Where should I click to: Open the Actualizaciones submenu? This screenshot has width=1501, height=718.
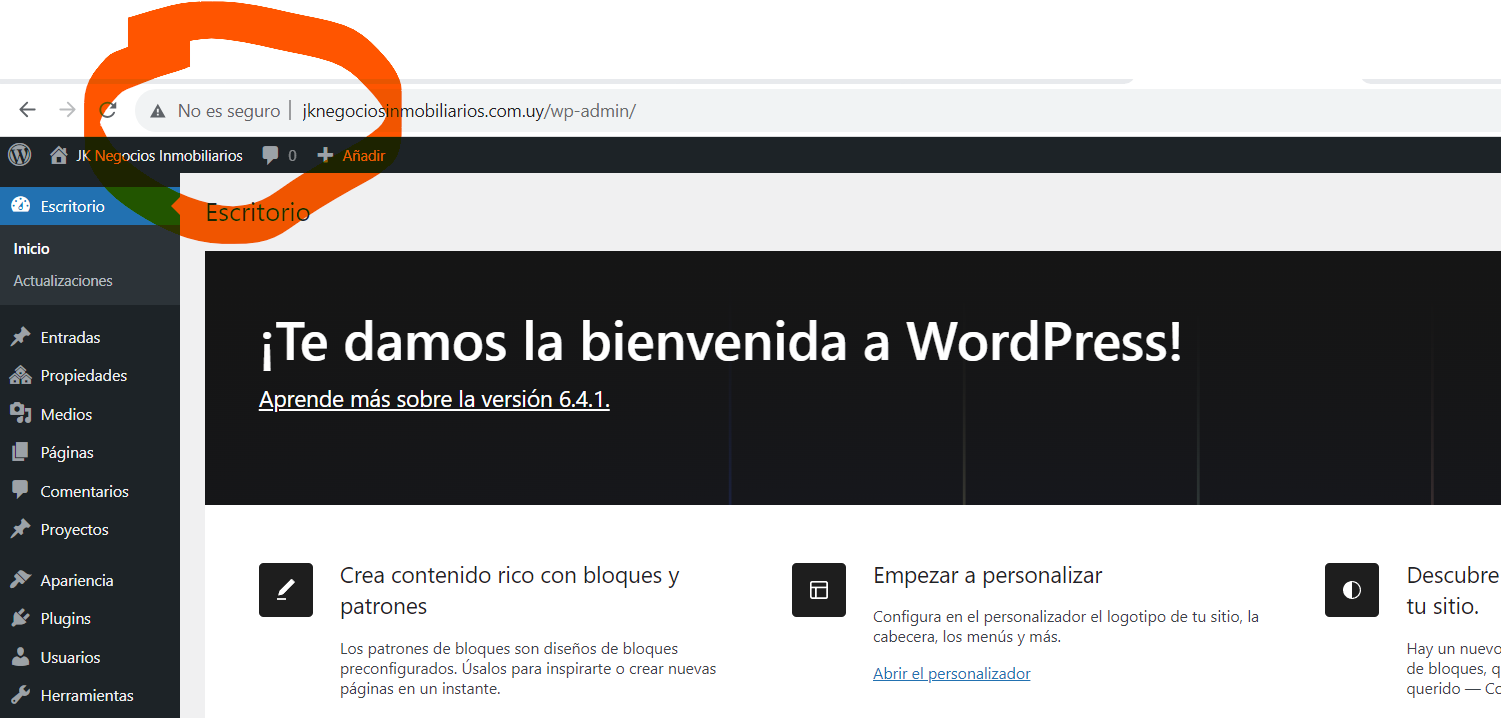(63, 281)
